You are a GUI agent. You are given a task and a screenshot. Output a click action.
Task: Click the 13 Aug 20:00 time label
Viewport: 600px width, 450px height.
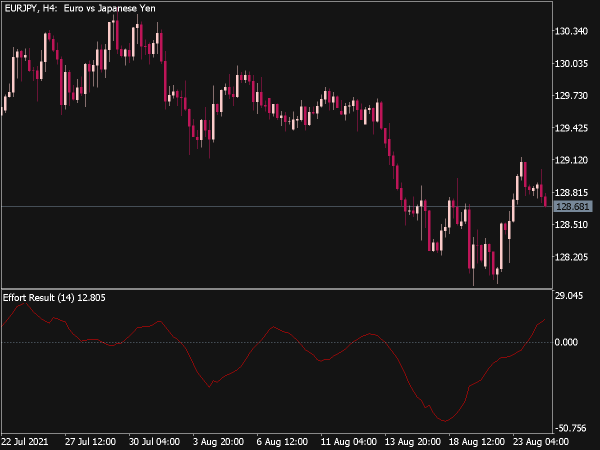point(412,442)
